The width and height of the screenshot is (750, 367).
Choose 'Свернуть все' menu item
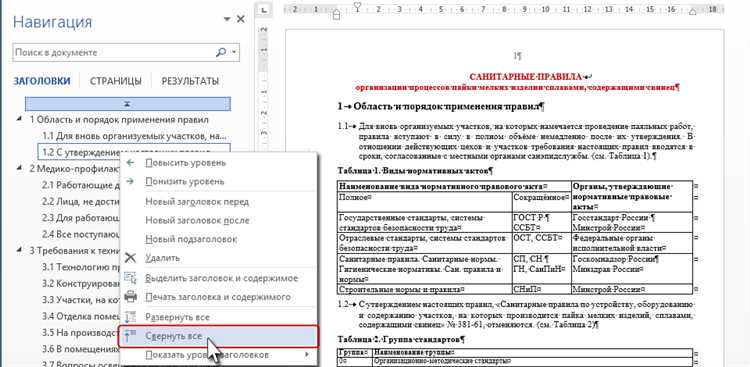(x=219, y=336)
